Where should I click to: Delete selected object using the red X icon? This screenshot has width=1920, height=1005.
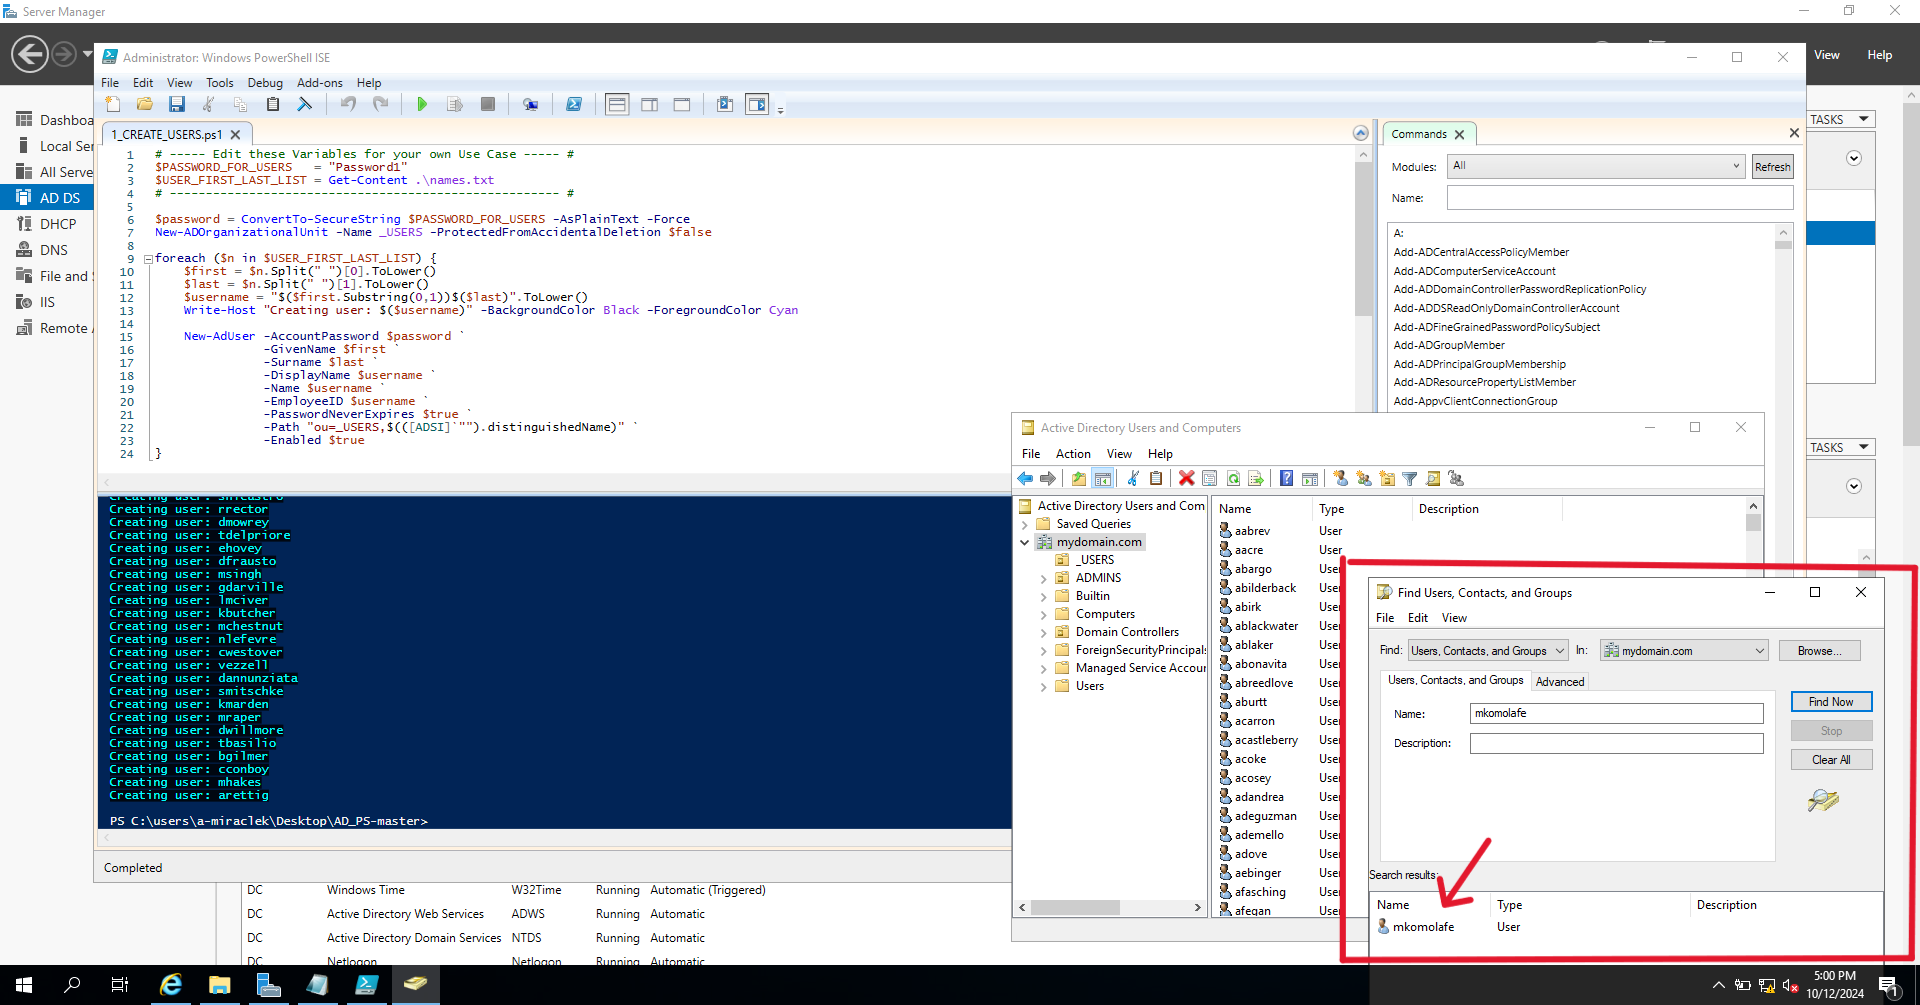(1186, 478)
